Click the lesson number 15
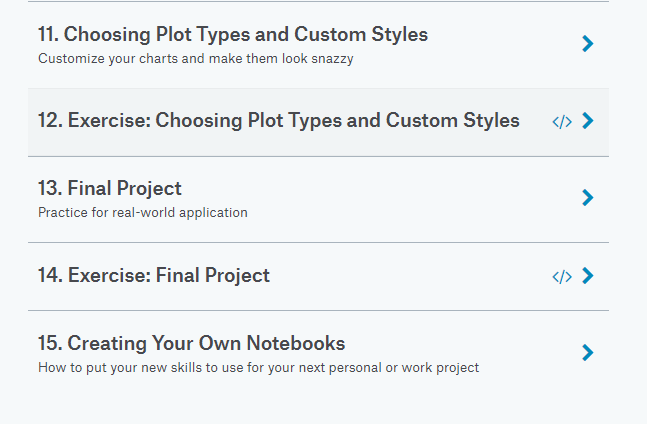Image resolution: width=647 pixels, height=424 pixels. [x=49, y=344]
